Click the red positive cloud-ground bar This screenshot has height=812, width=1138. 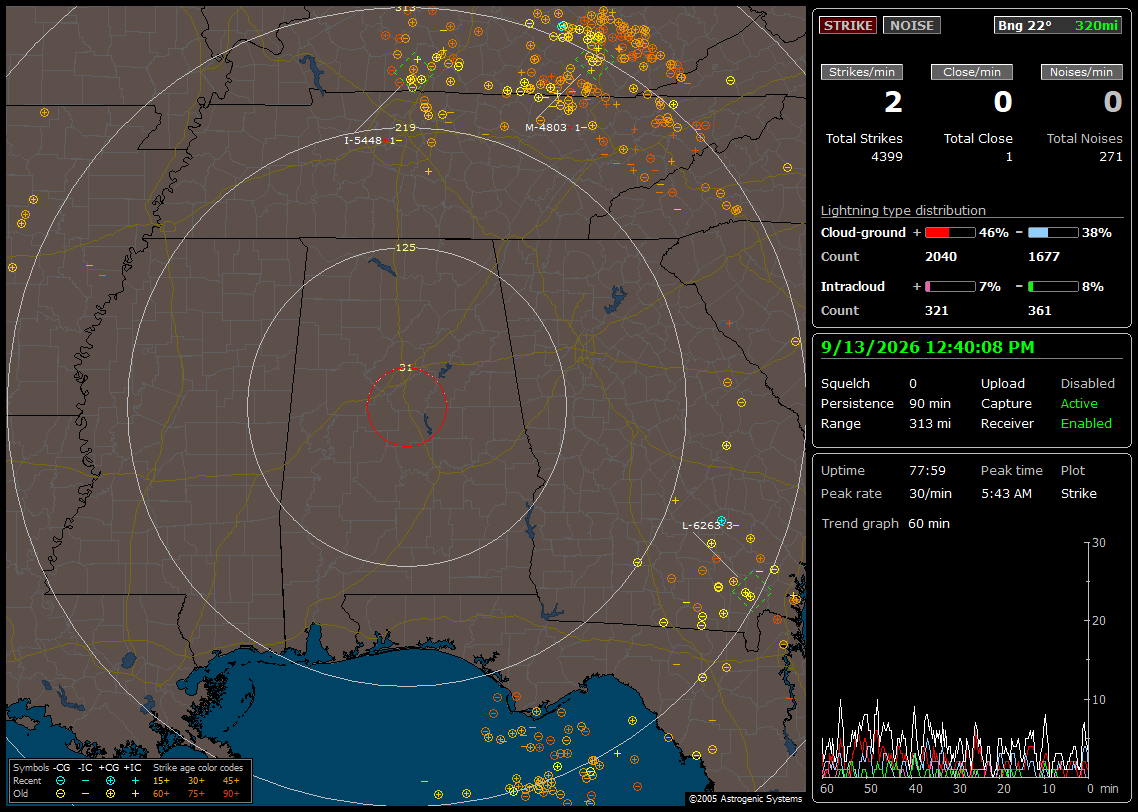click(x=950, y=233)
